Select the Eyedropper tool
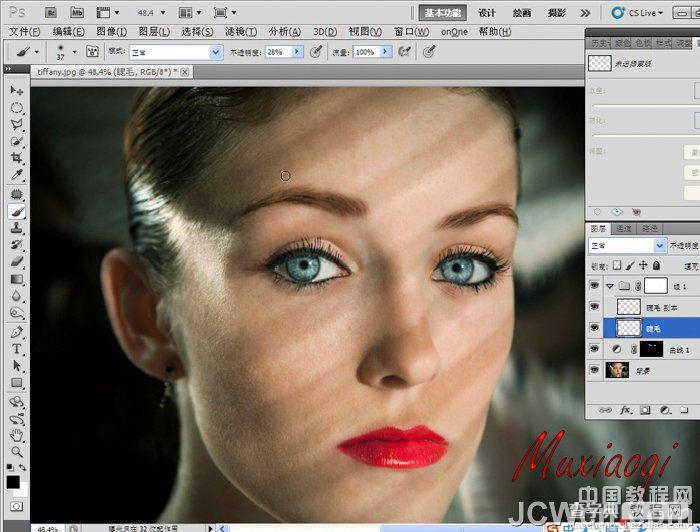The image size is (700, 532). 17,175
